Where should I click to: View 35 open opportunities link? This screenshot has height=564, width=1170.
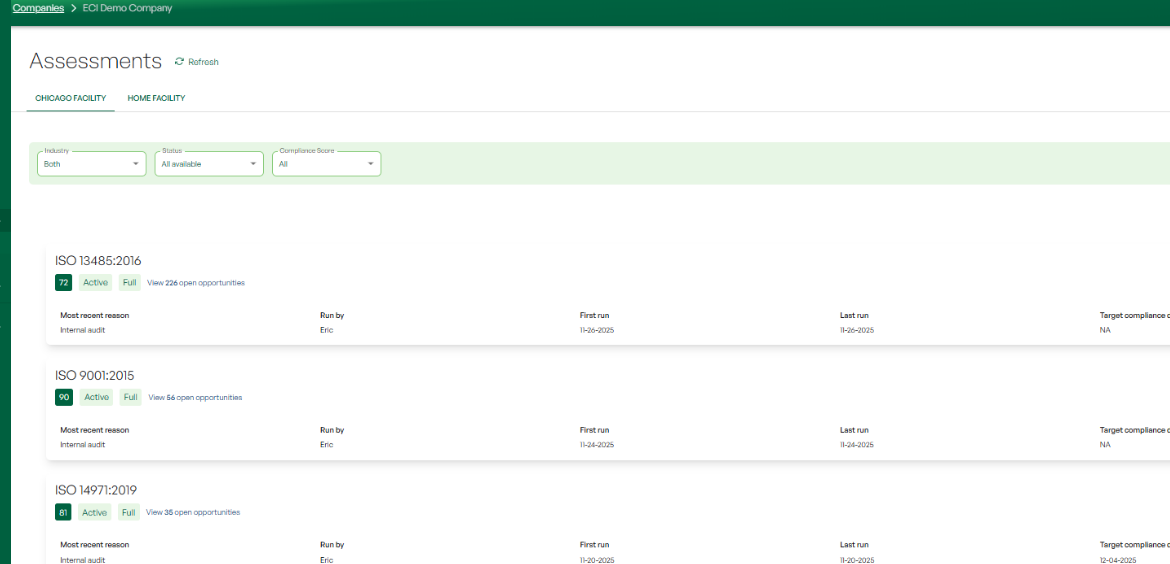pos(193,513)
